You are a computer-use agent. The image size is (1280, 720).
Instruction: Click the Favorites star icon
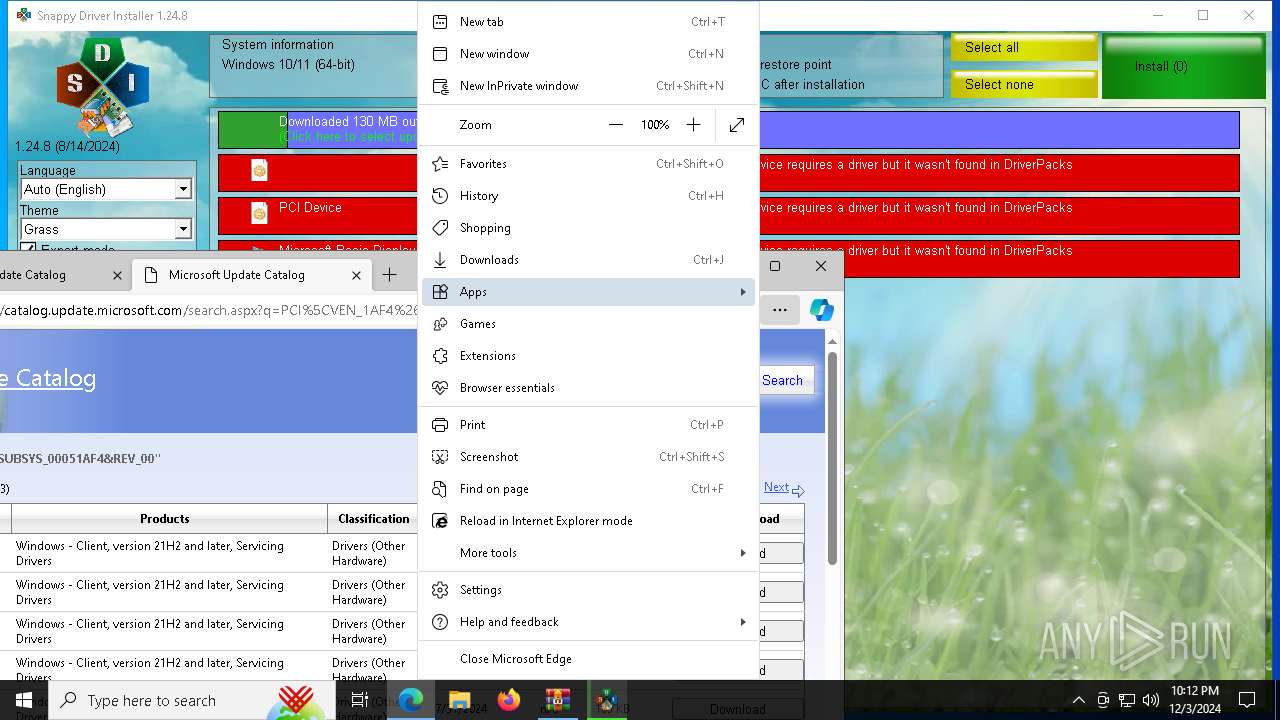439,164
